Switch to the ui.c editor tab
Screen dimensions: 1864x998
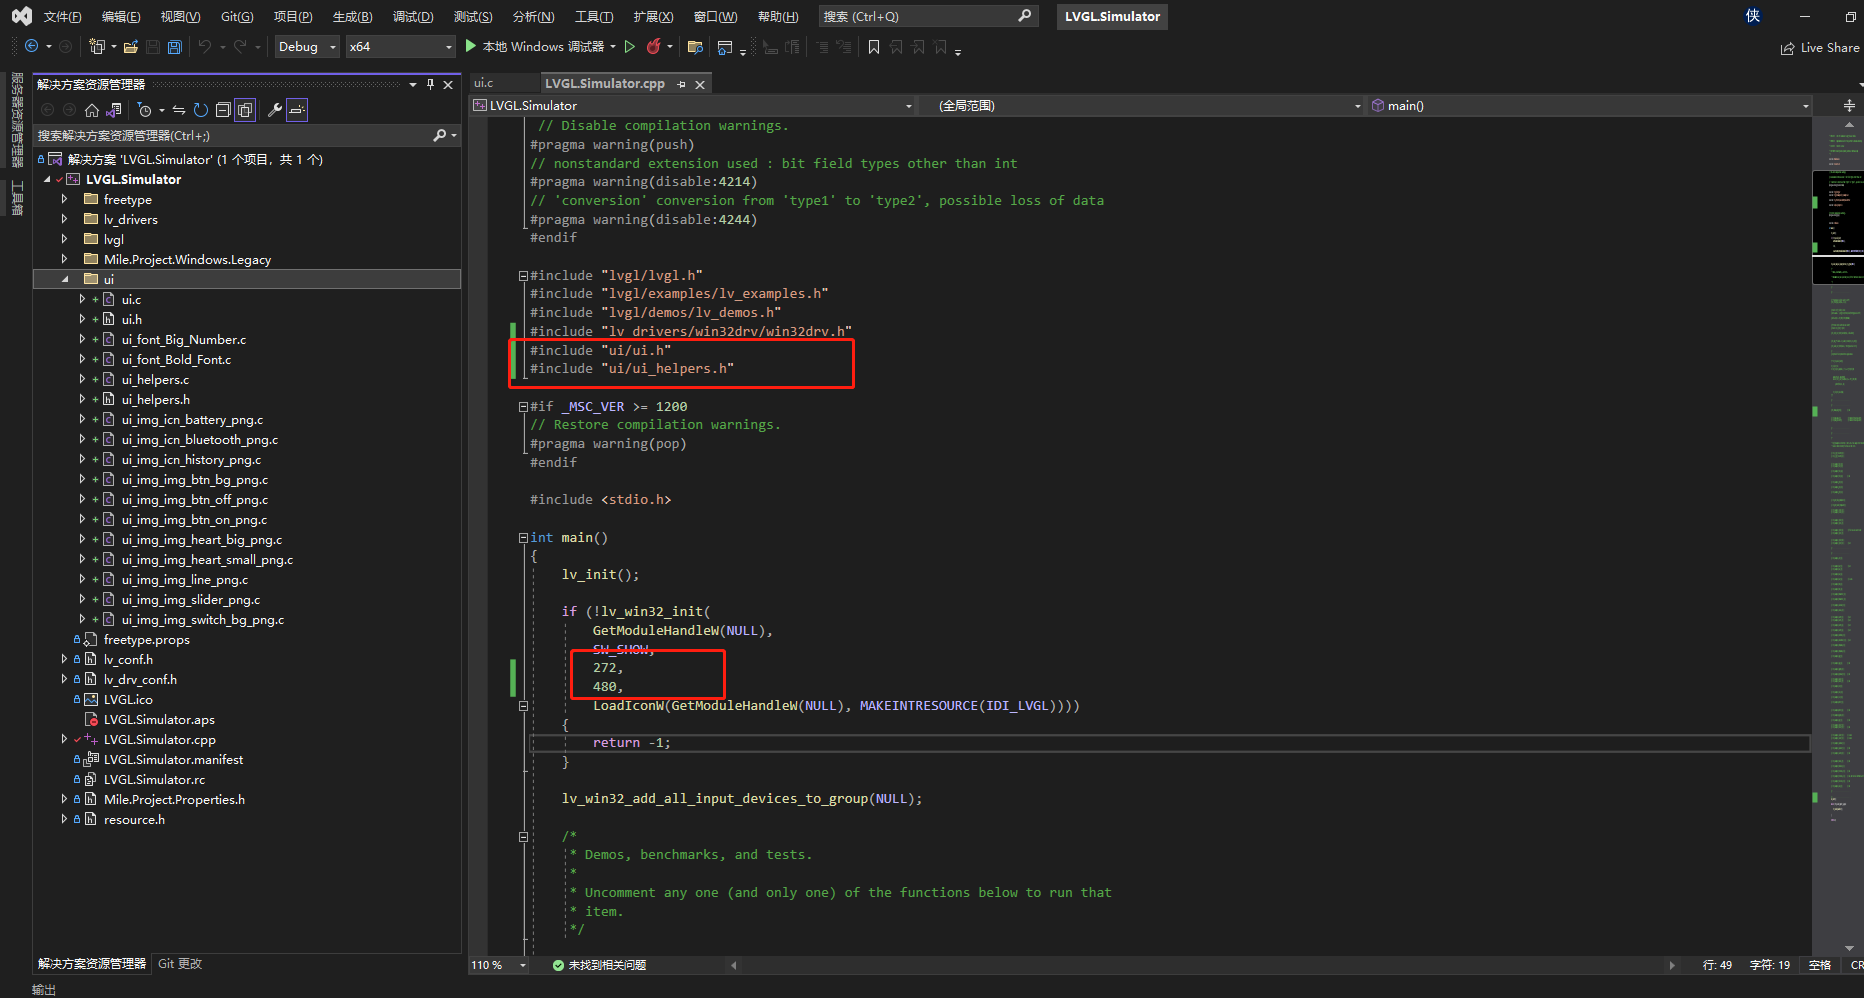[484, 83]
